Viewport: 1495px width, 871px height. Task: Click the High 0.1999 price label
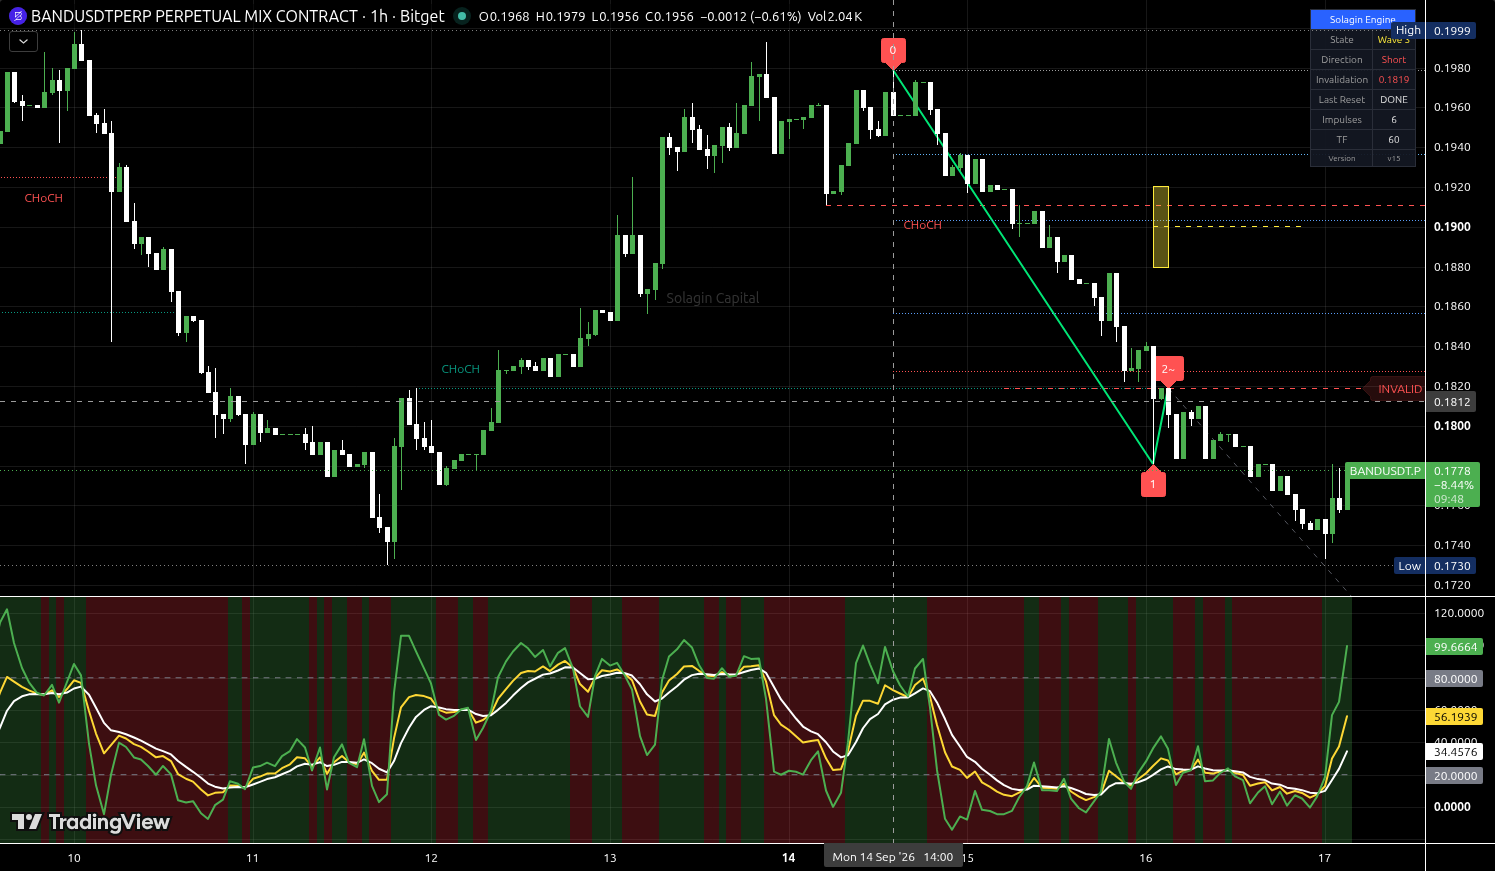pos(1435,31)
